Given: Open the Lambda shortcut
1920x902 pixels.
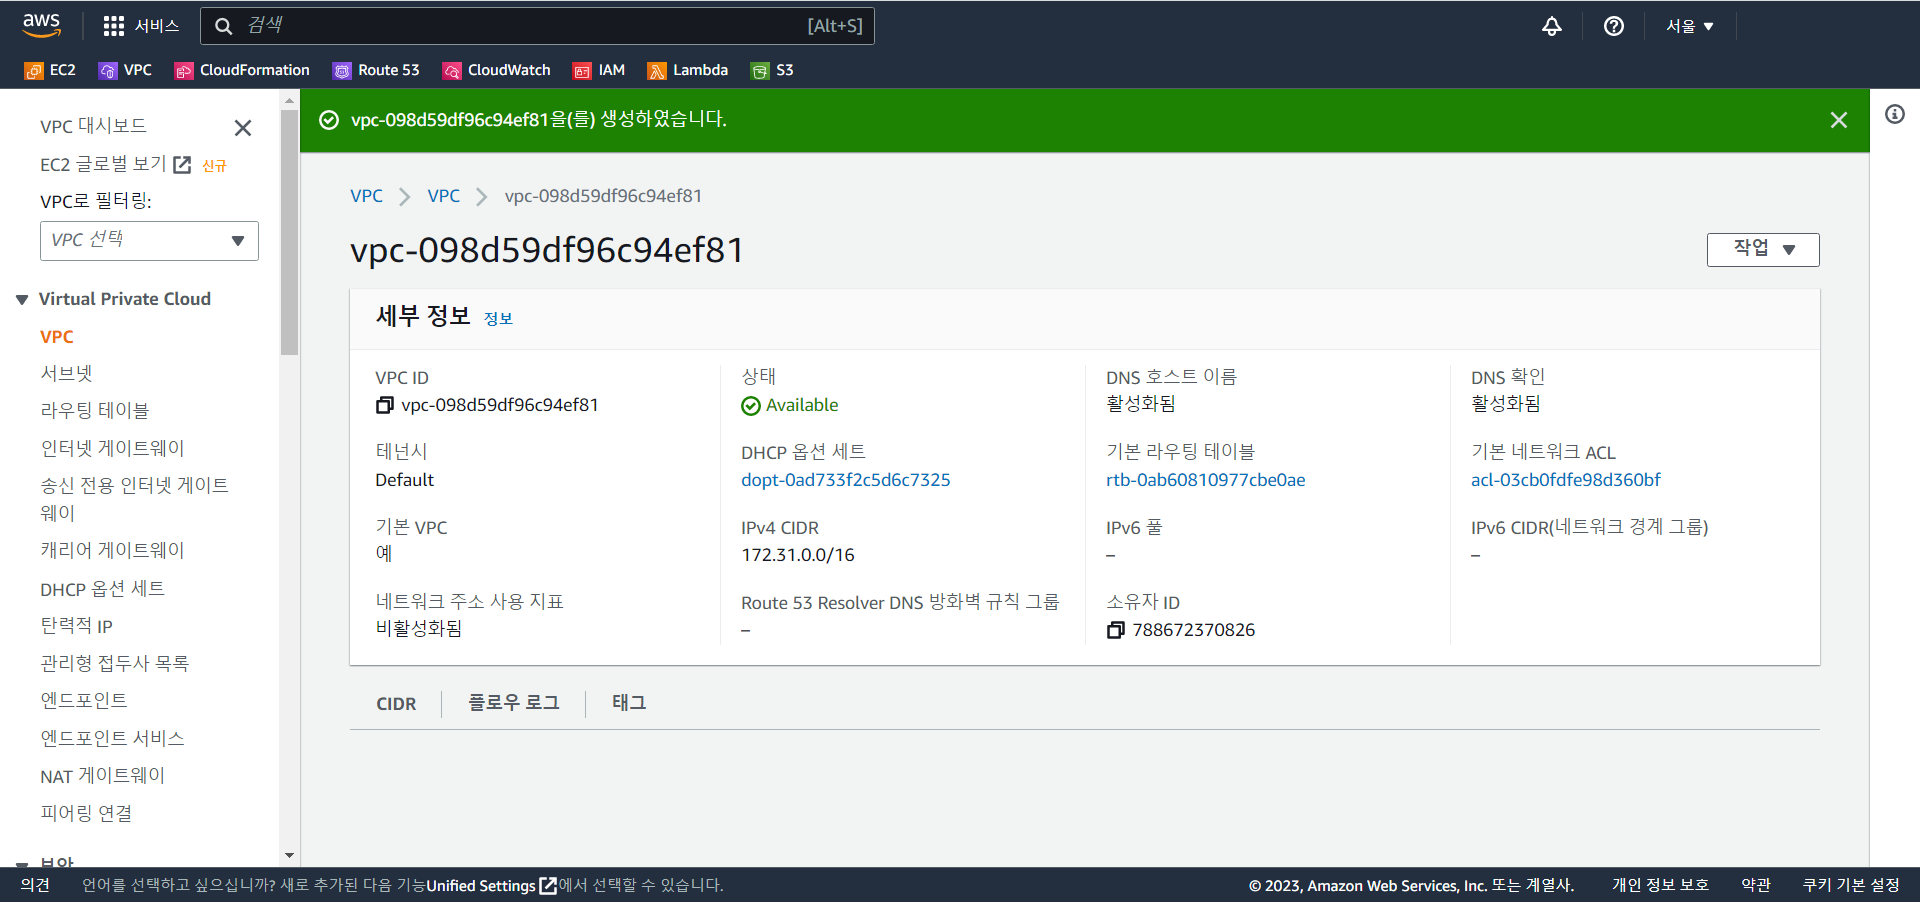Looking at the screenshot, I should tap(688, 70).
